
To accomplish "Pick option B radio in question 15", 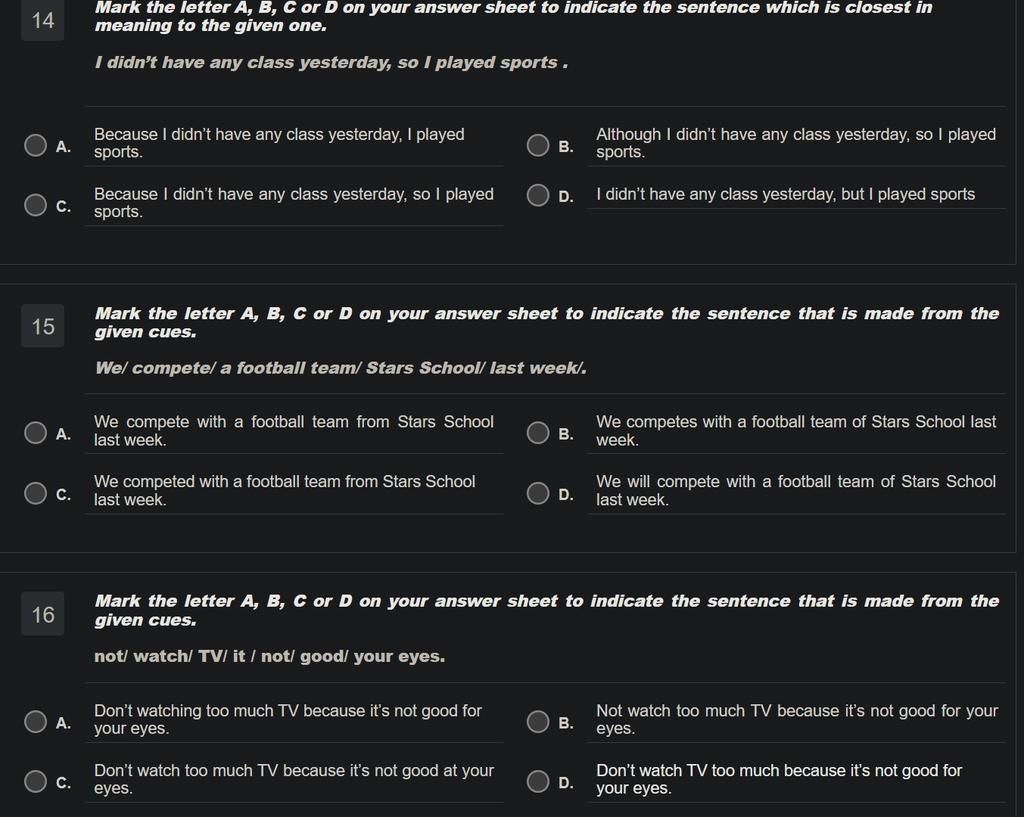I will click(x=538, y=432).
